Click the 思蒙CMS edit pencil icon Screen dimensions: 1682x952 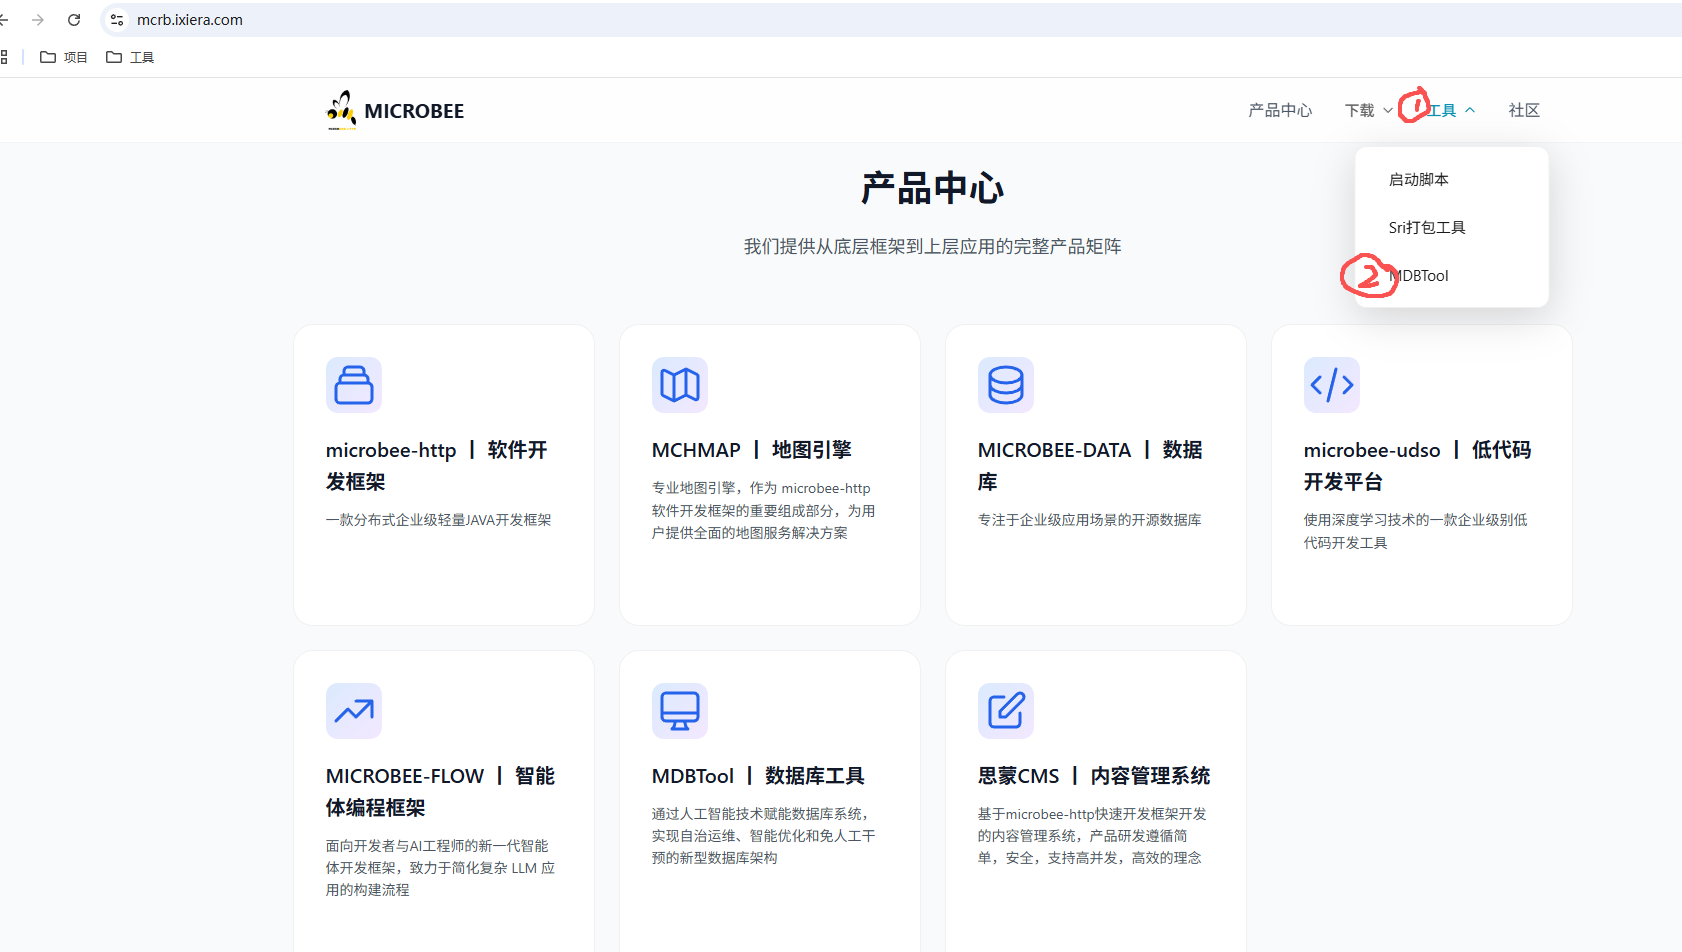click(1006, 711)
